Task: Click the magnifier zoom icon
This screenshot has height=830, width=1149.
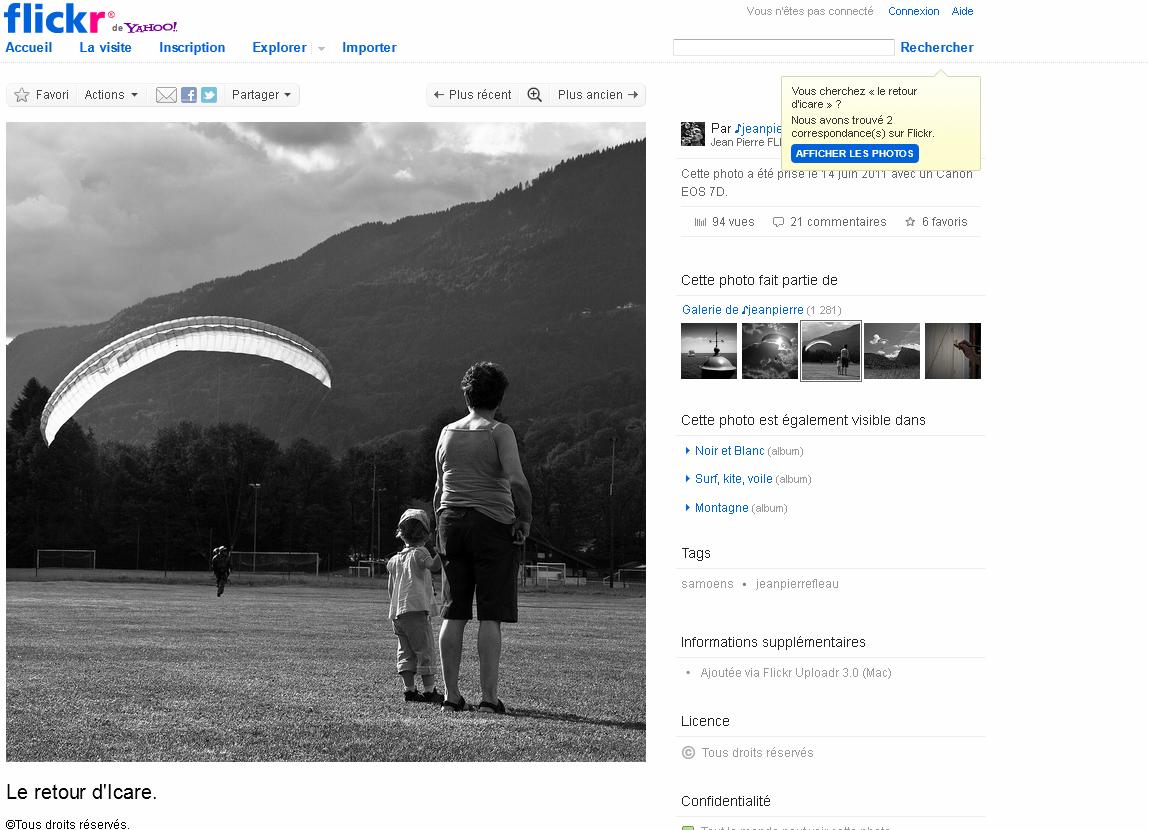Action: tap(535, 95)
